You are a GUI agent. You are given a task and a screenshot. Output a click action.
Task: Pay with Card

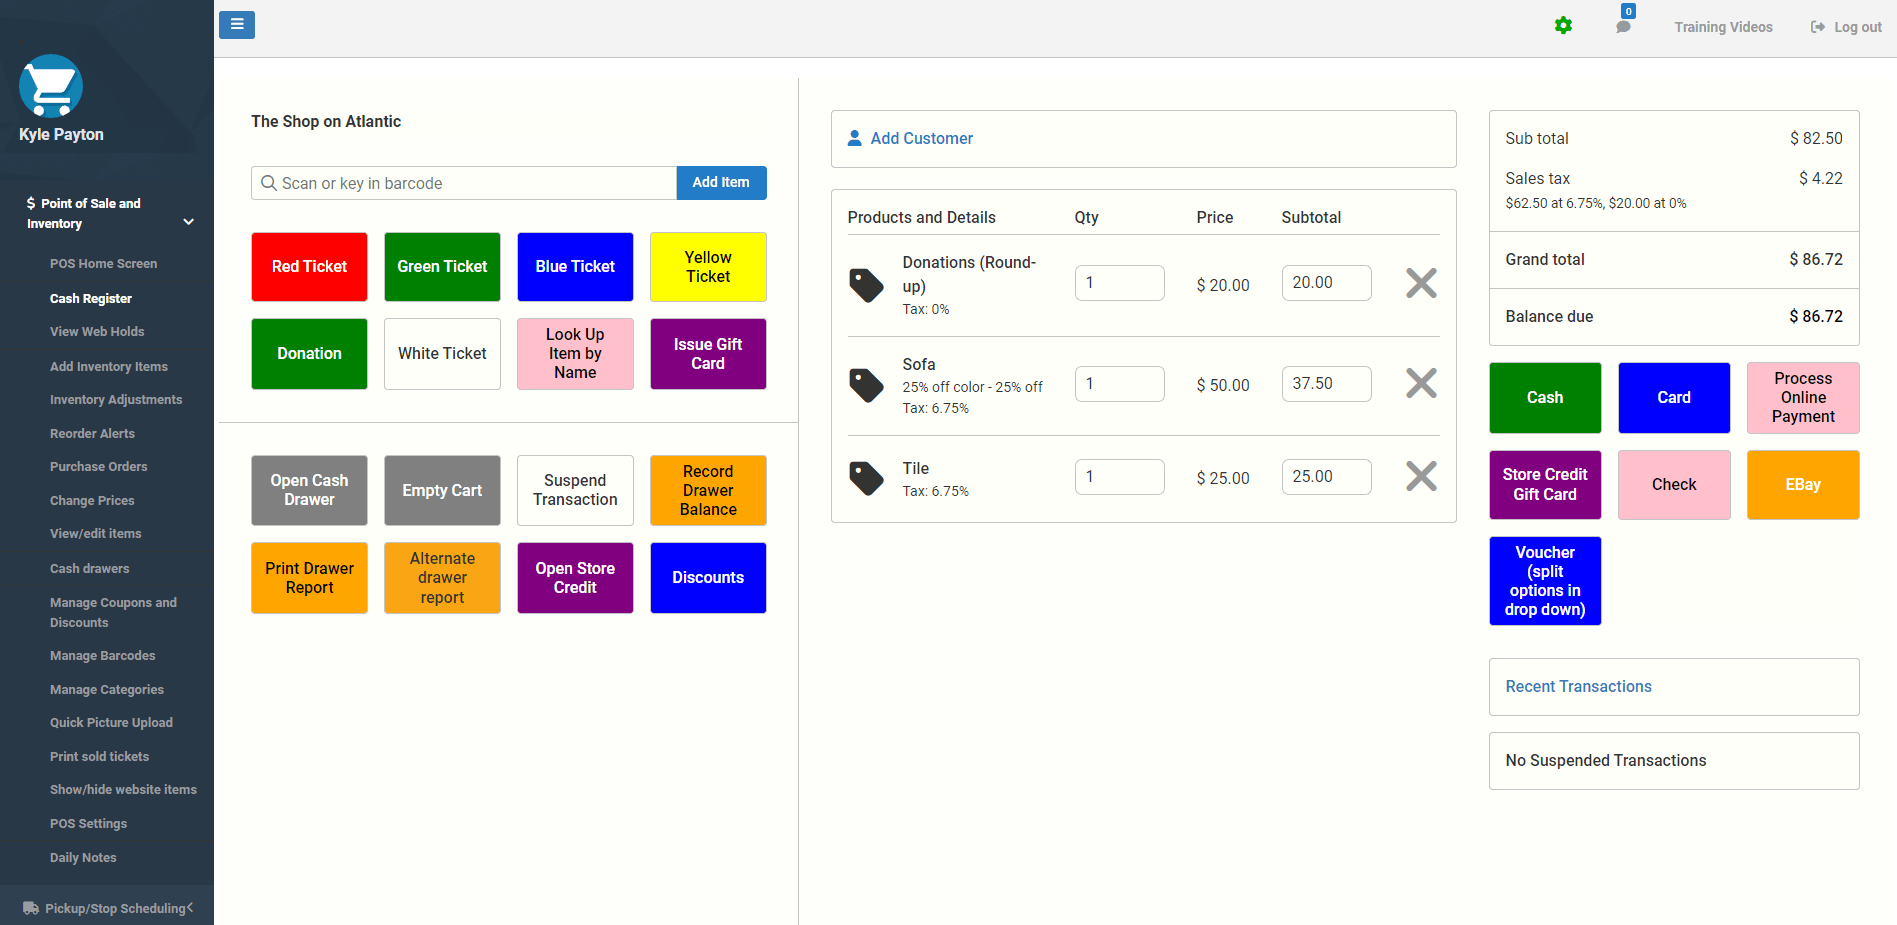click(1674, 398)
